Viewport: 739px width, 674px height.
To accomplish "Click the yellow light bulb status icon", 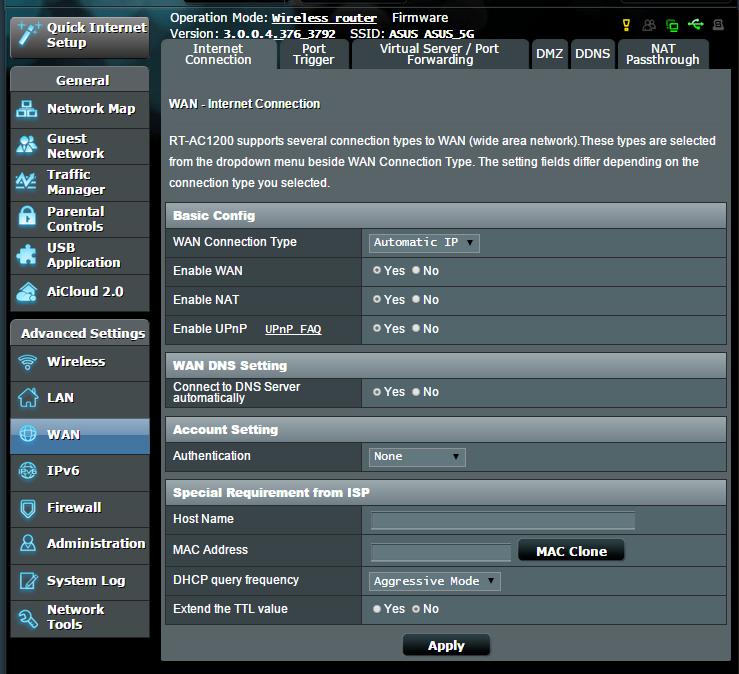I will pyautogui.click(x=626, y=25).
